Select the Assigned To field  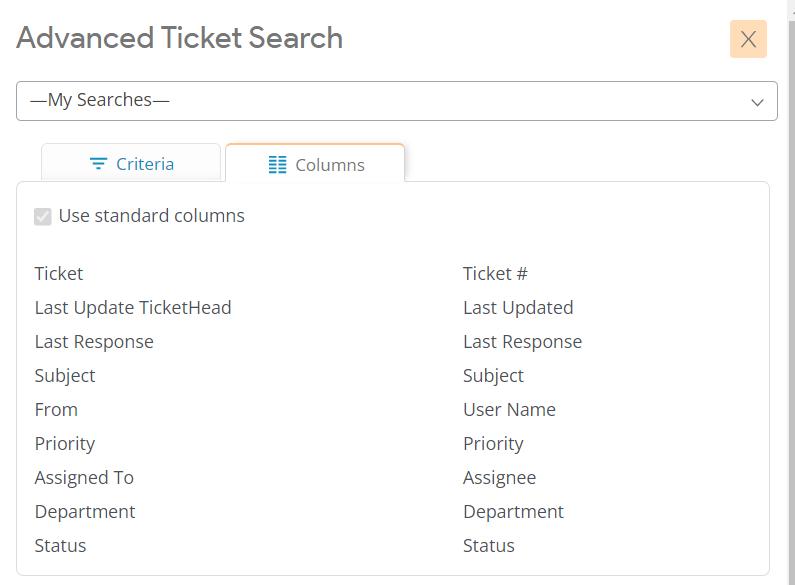pos(84,477)
